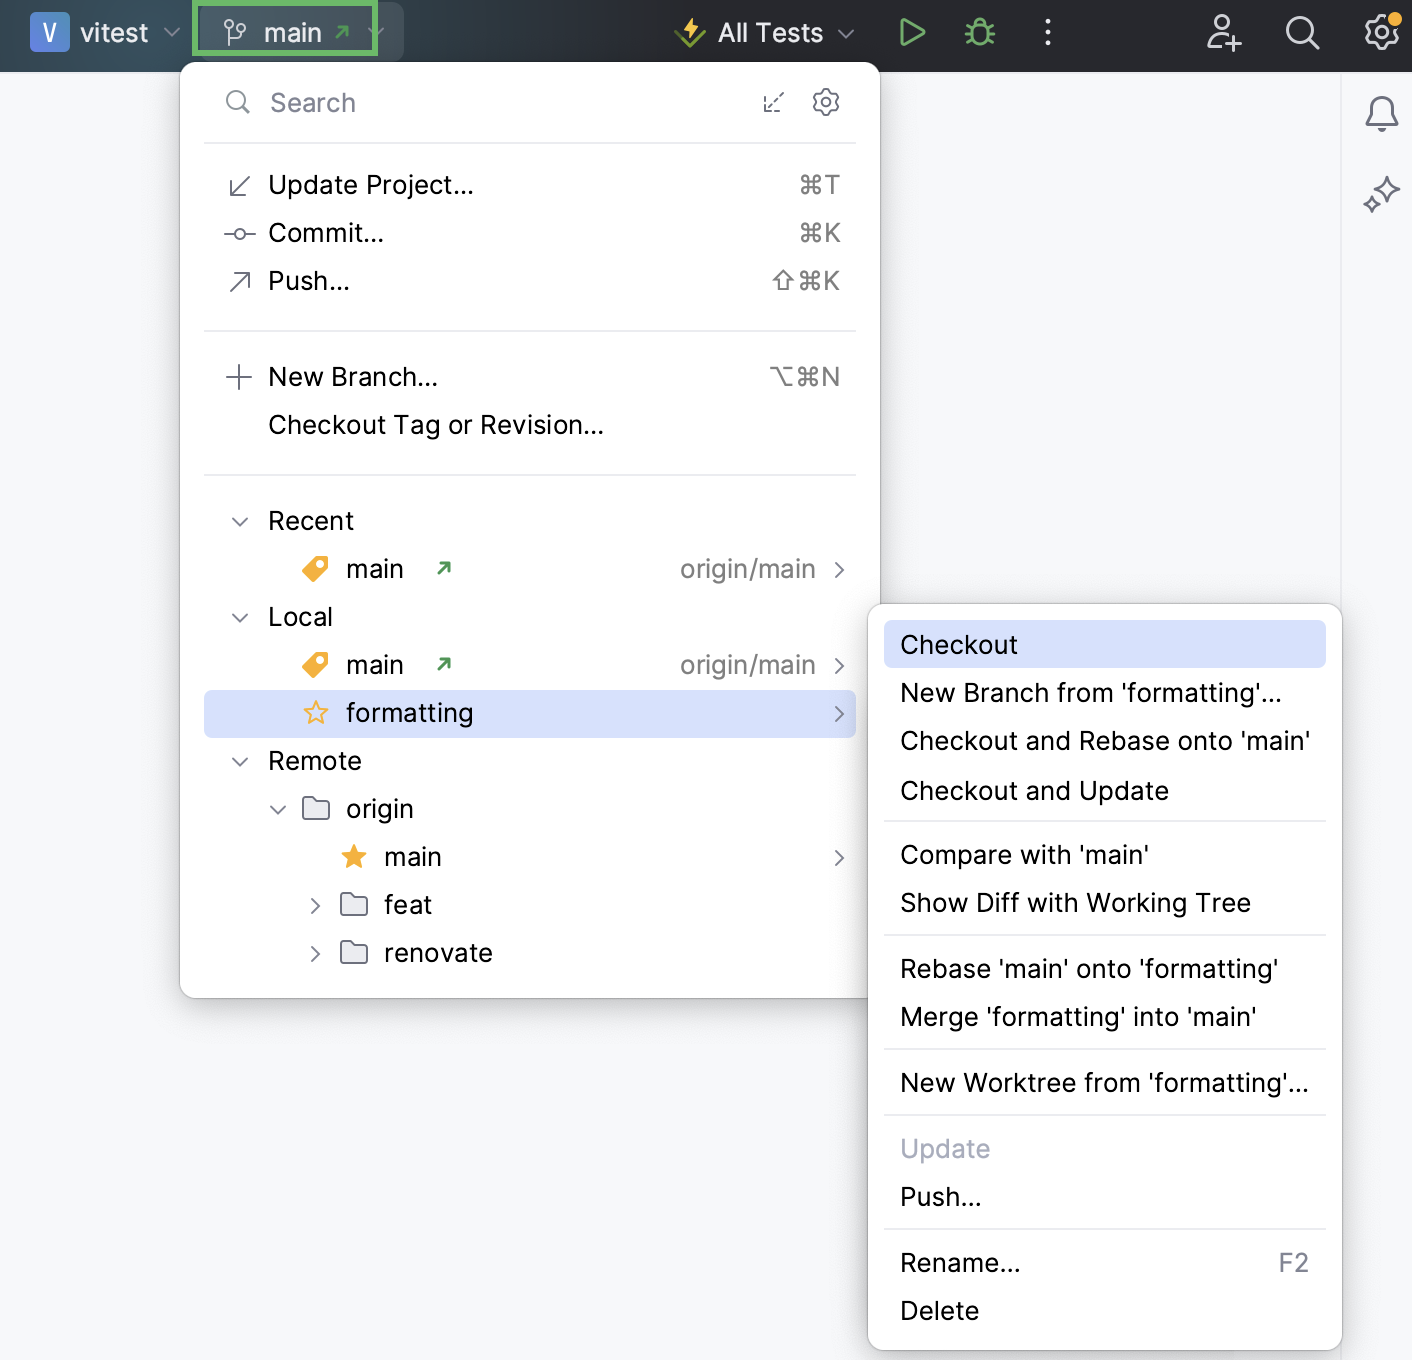Create a New Branch

[352, 376]
